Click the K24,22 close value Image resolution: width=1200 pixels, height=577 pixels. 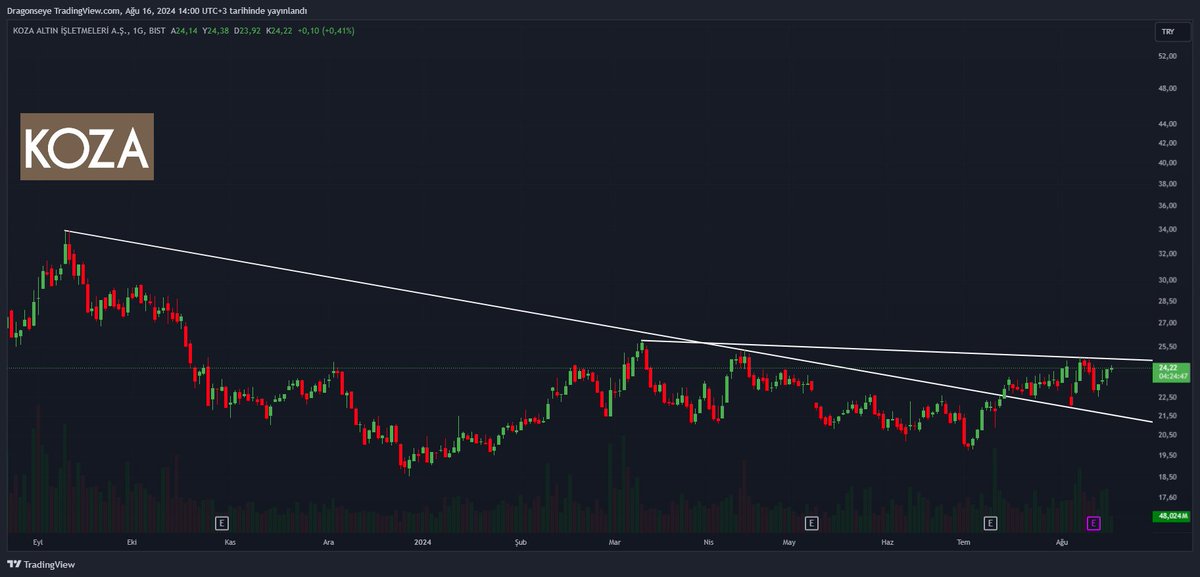(x=279, y=31)
